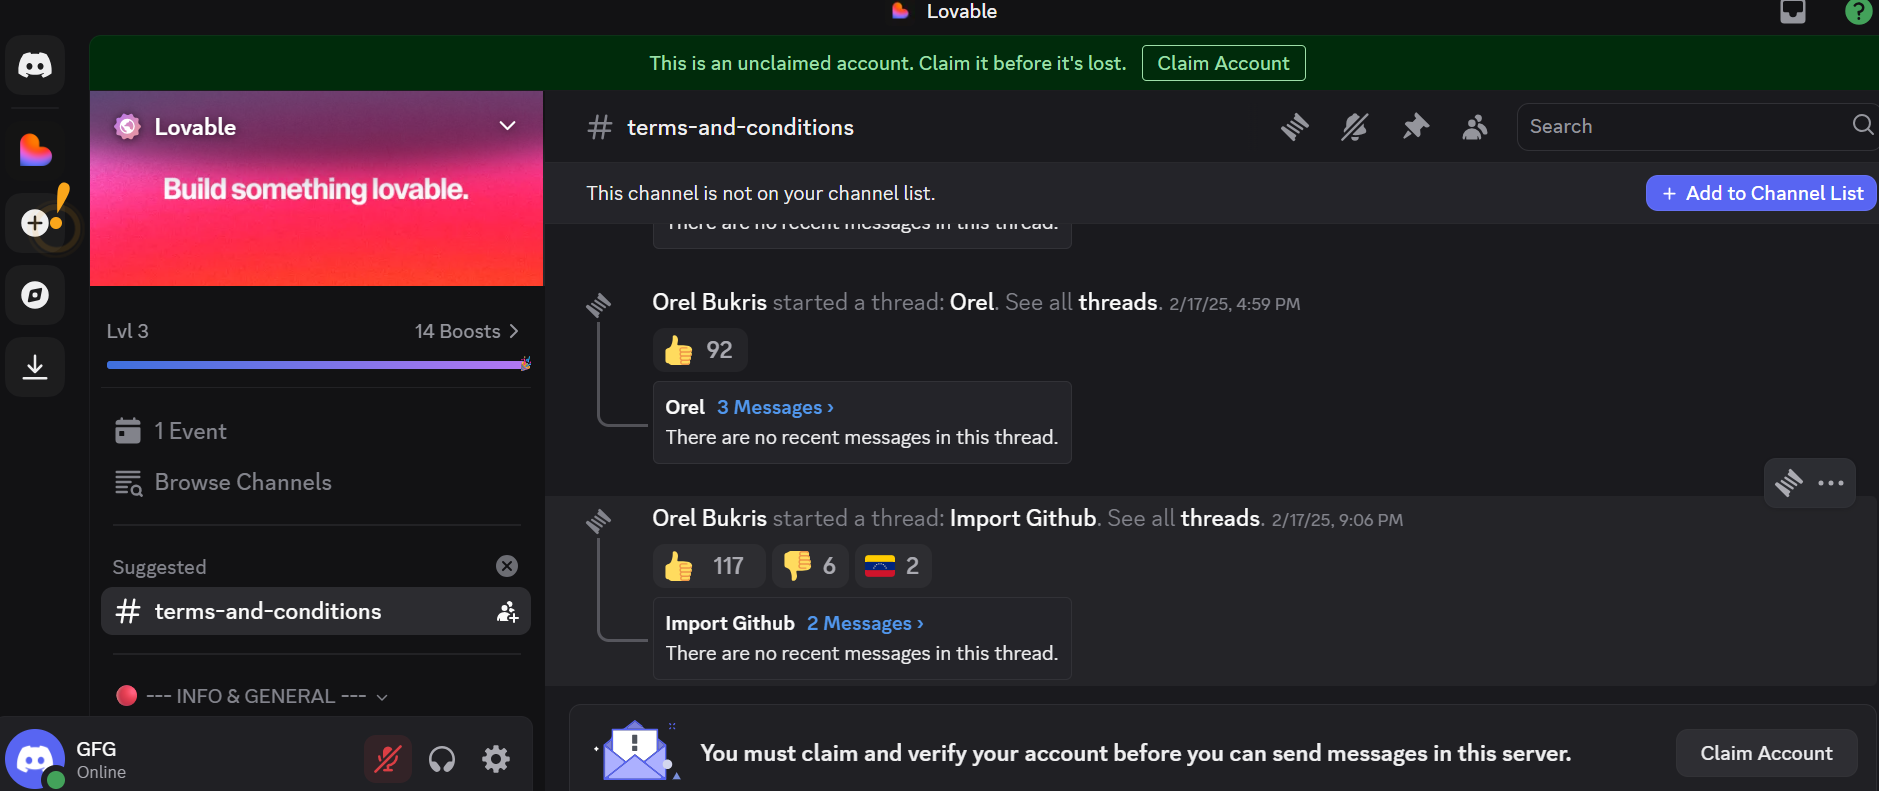
Task: Click the Download Apps icon in sidebar
Action: click(x=35, y=366)
